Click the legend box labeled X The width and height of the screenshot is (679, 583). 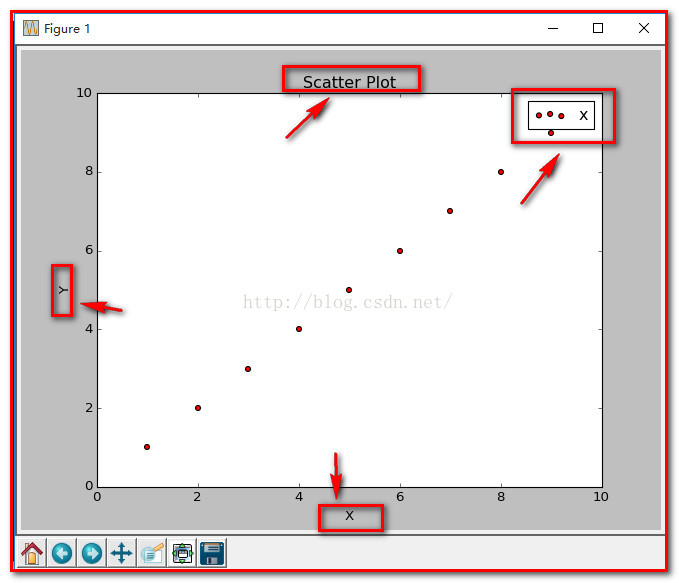561,116
